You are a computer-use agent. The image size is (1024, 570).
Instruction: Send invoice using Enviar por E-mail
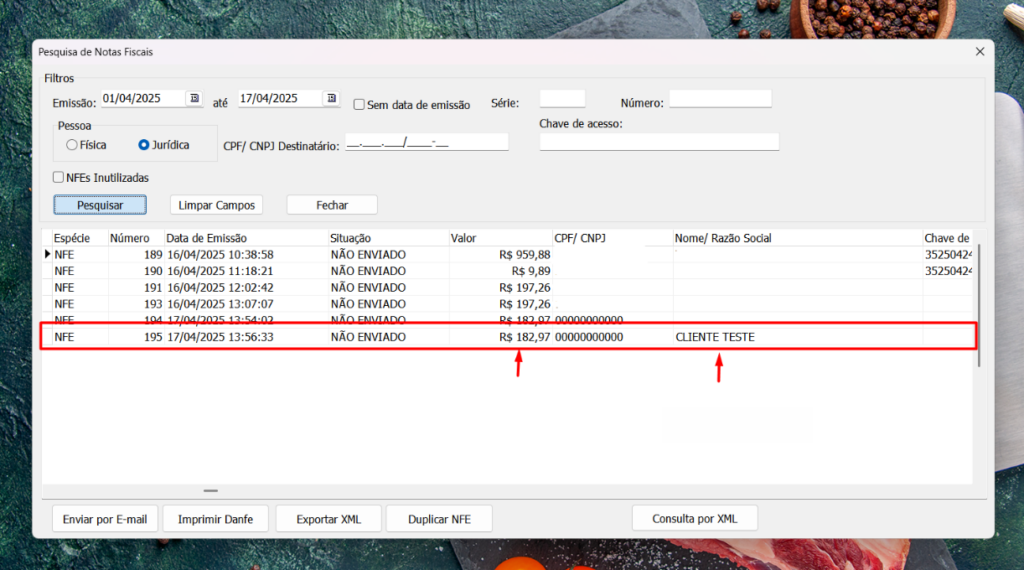coord(105,519)
